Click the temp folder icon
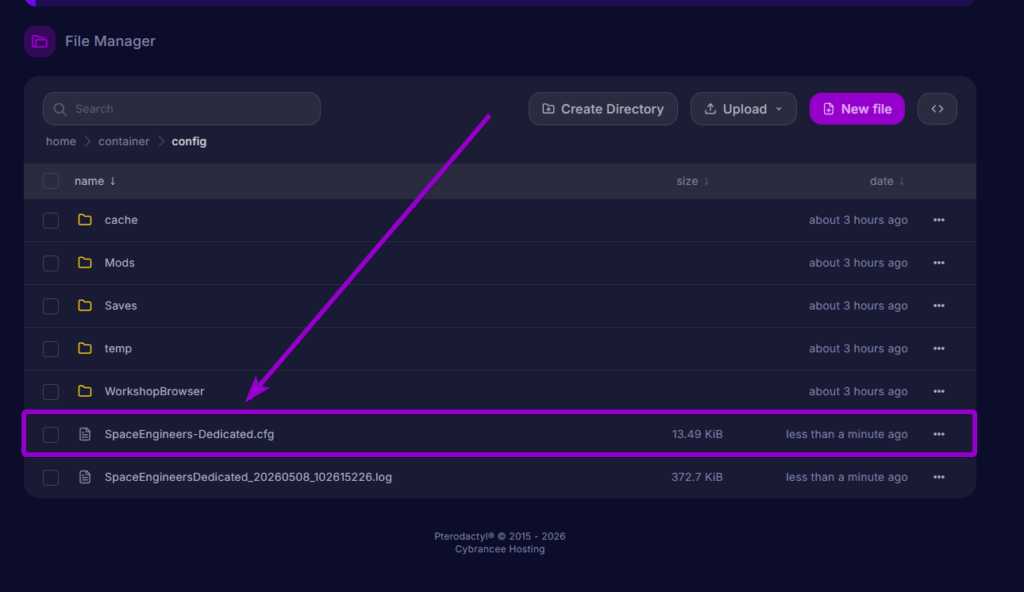The image size is (1024, 592). (x=85, y=348)
